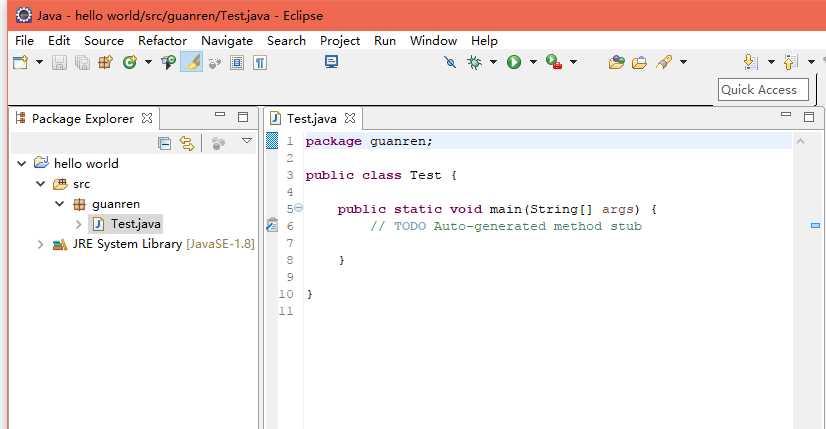The height and width of the screenshot is (429, 826).
Task: Click the New wizard icon
Action: (x=21, y=62)
